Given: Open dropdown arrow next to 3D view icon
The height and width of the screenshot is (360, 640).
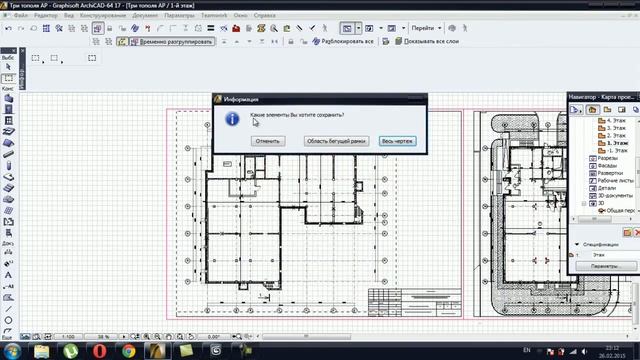Looking at the screenshot, I should point(403,29).
